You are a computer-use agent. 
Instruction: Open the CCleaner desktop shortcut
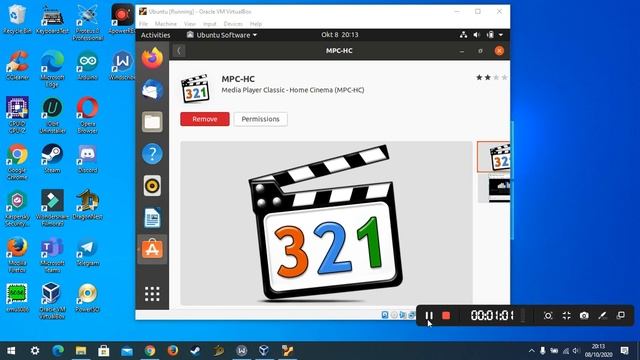click(17, 65)
